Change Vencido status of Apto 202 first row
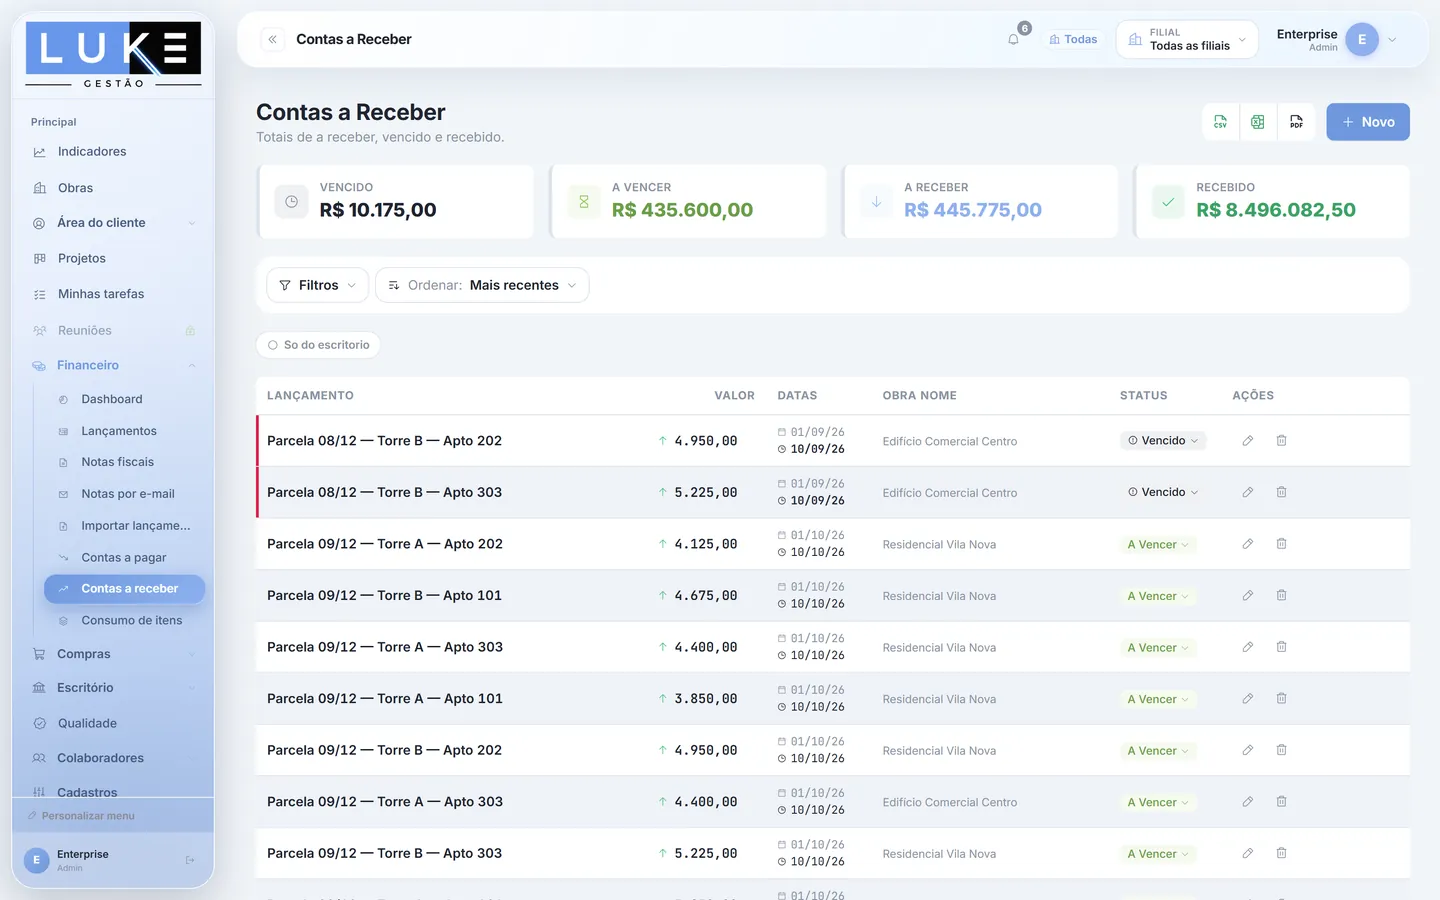The image size is (1440, 900). click(1163, 441)
